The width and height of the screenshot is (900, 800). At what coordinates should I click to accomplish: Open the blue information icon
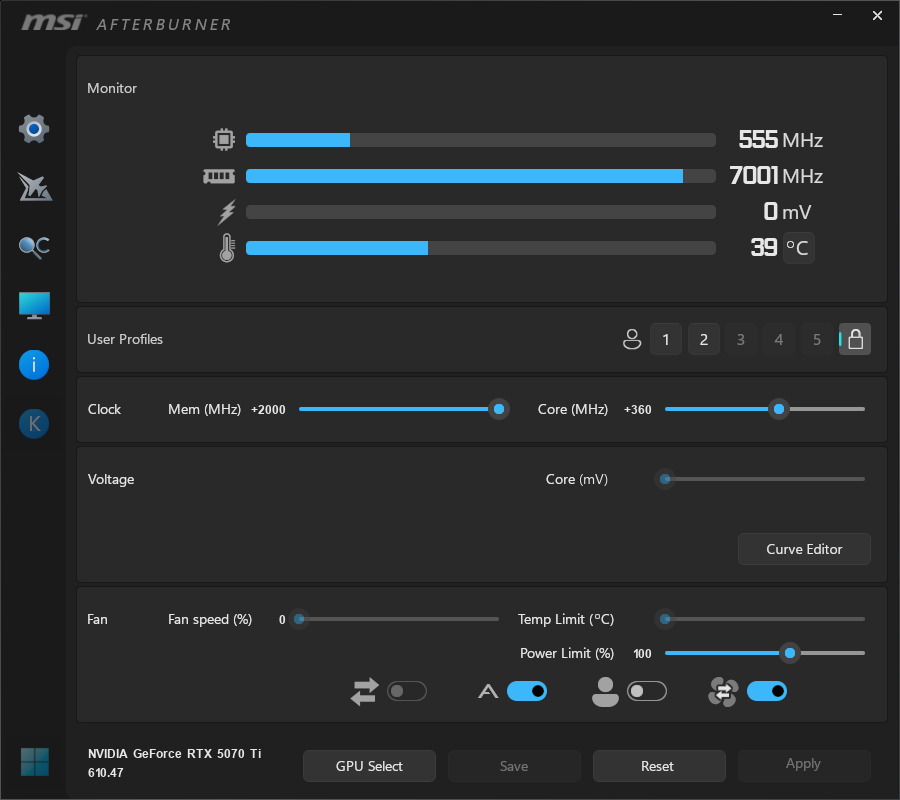(x=34, y=365)
